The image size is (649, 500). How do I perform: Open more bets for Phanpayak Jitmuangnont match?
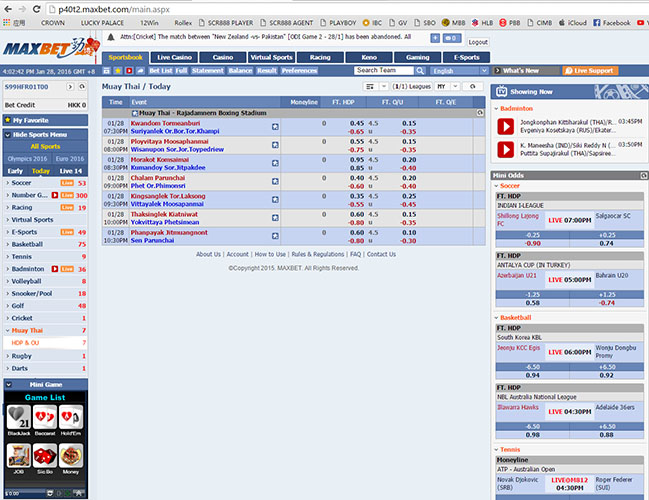click(275, 236)
